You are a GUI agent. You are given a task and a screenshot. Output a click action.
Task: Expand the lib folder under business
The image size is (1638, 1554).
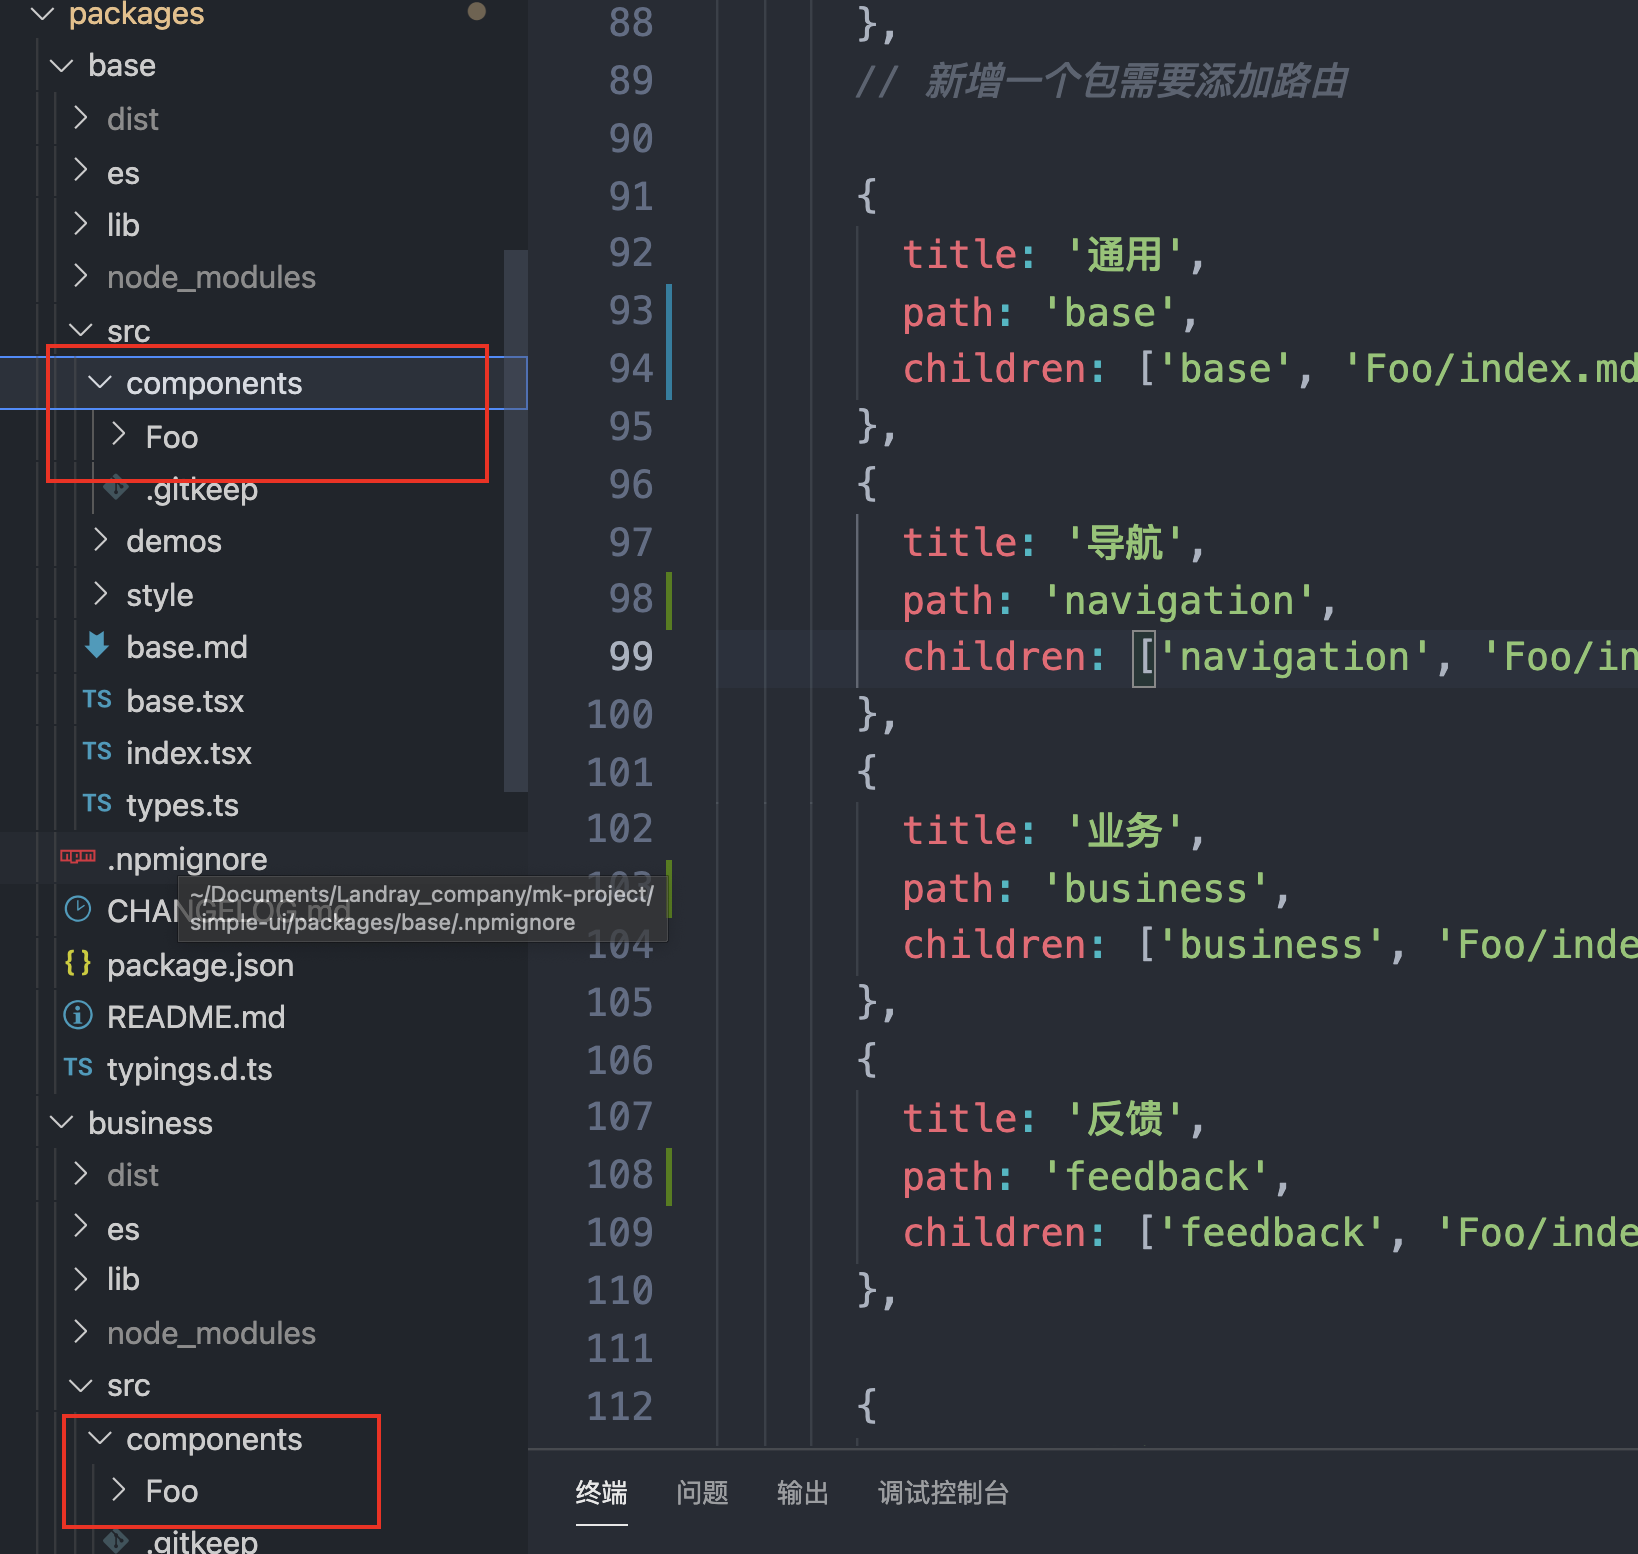[81, 1279]
